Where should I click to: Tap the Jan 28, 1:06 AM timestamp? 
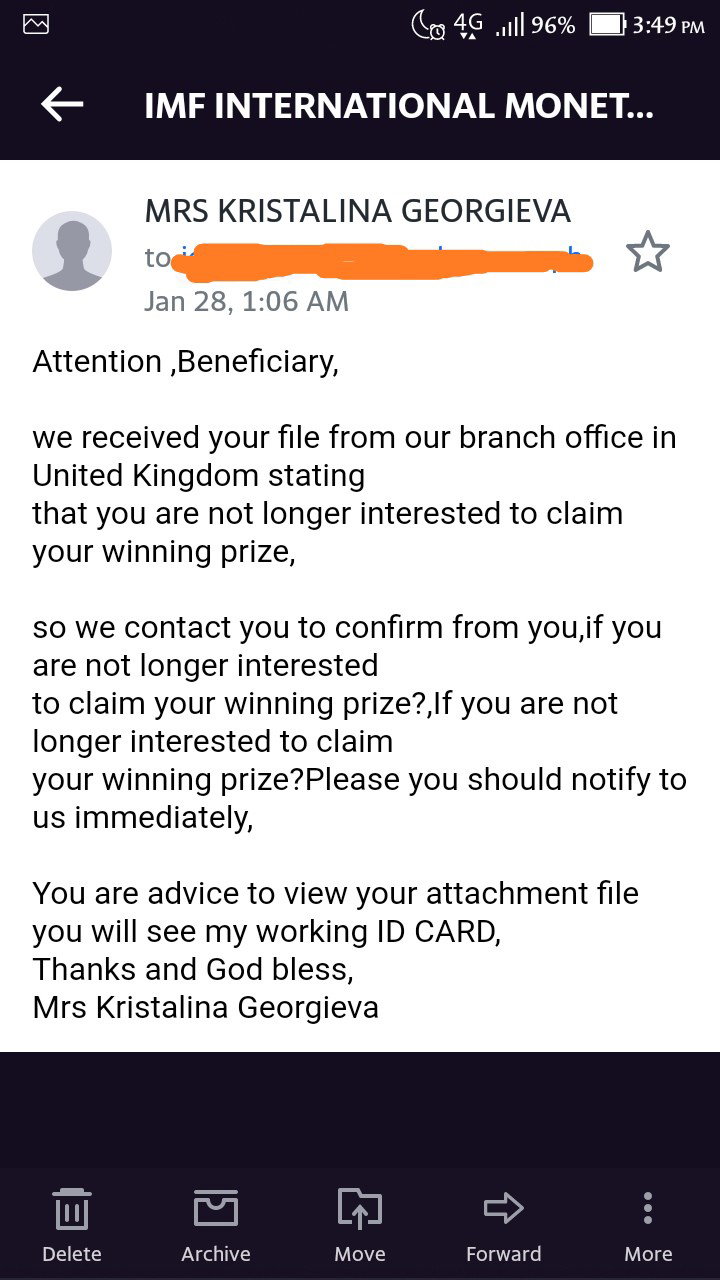click(247, 301)
